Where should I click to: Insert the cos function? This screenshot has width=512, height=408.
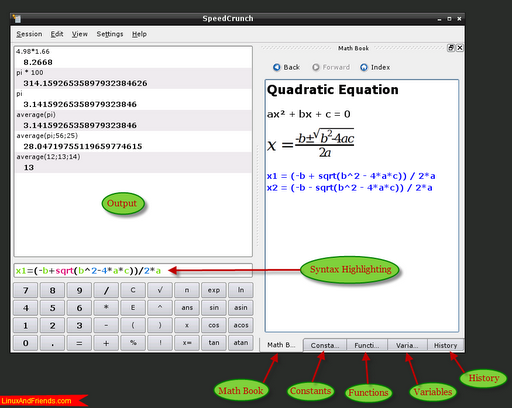(x=214, y=325)
